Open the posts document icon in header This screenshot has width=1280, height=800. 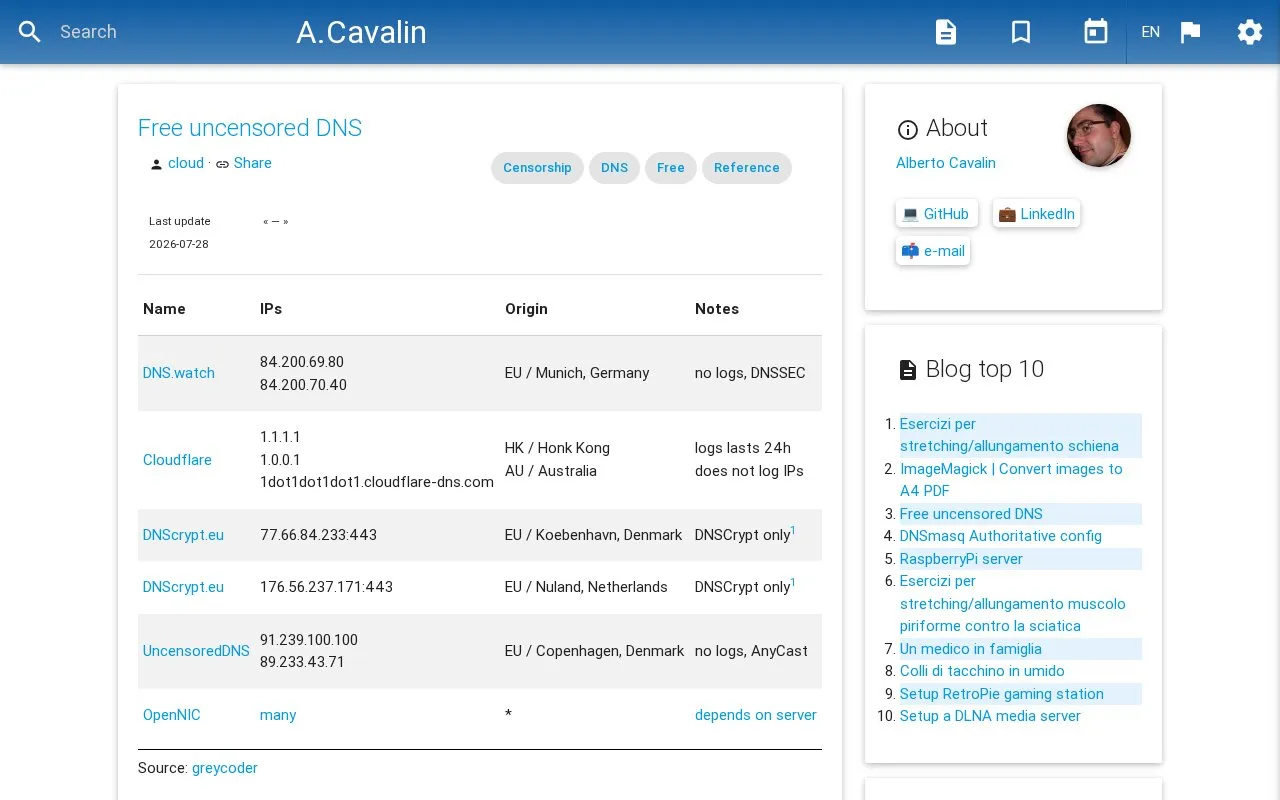click(946, 32)
